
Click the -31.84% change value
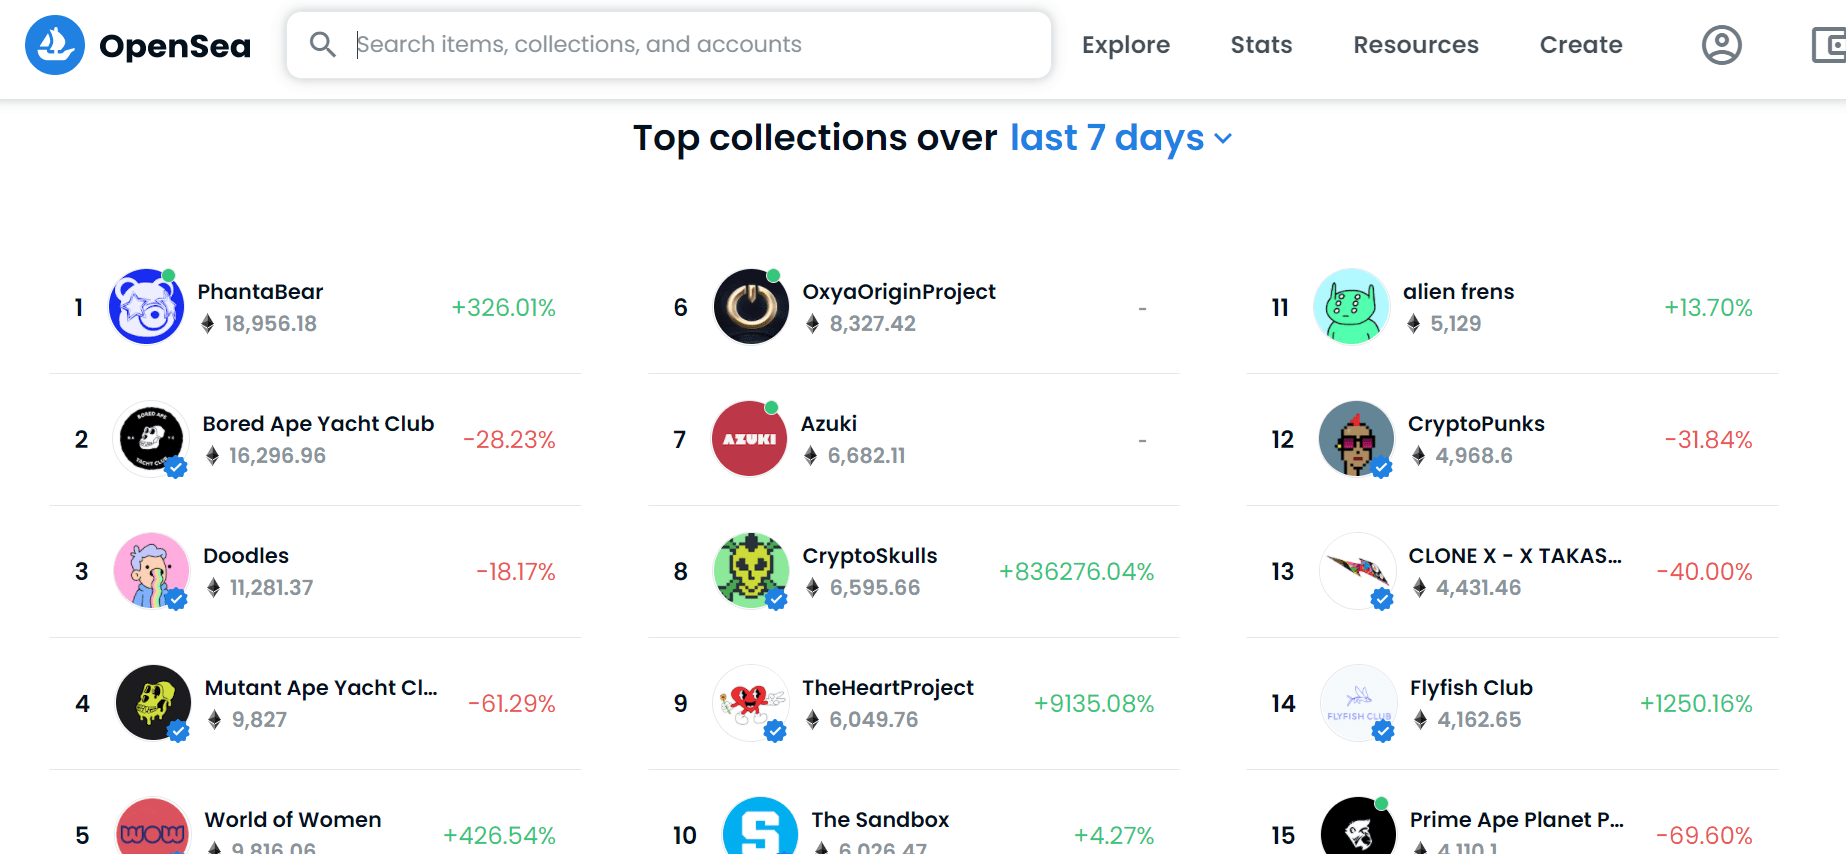[1708, 440]
